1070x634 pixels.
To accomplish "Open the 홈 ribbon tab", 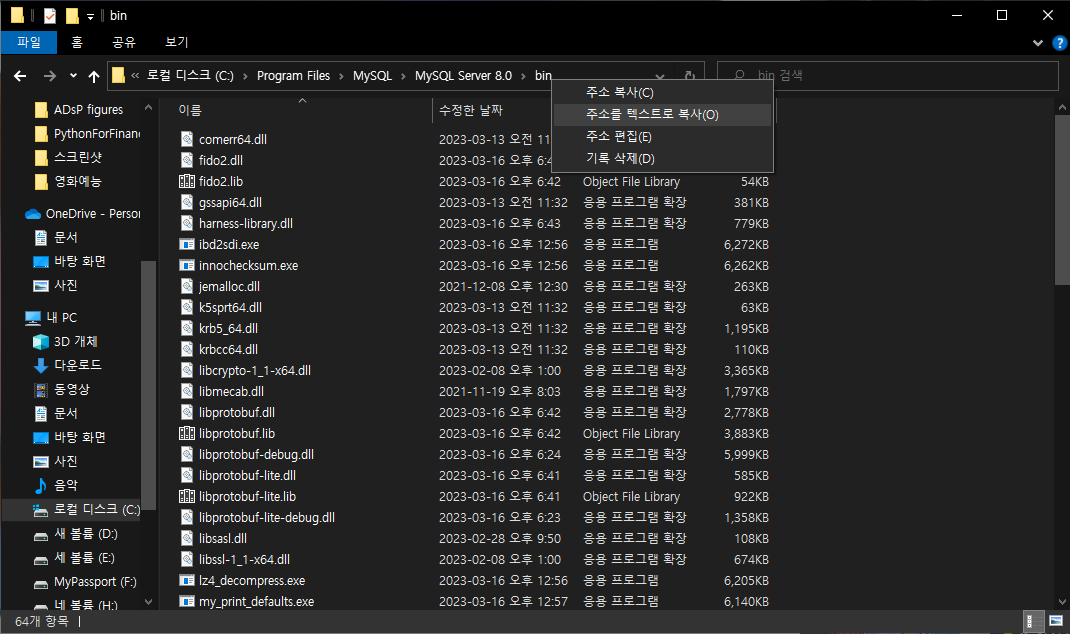I will (x=76, y=42).
